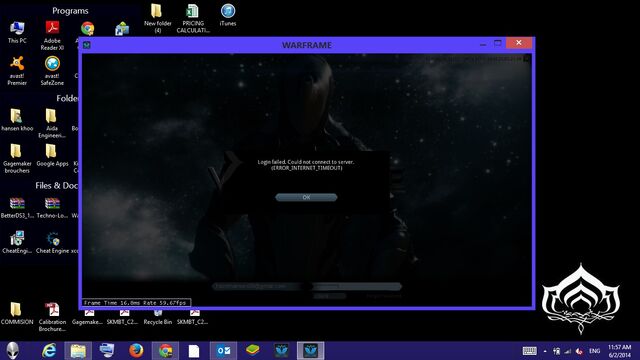The image size is (640, 360).
Task: Open the Calibration Brochure PDF icon
Action: tap(52, 317)
